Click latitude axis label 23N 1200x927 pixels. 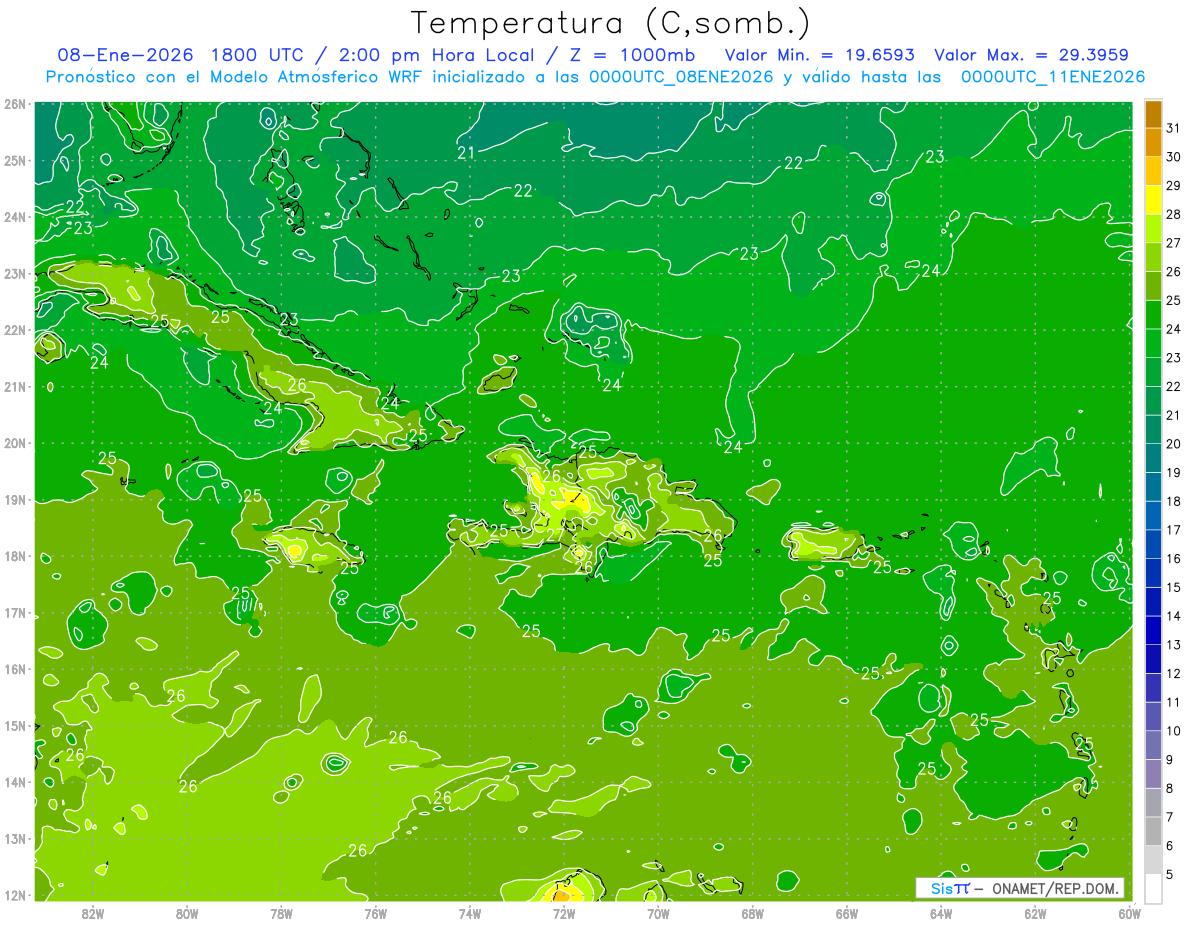click(14, 274)
